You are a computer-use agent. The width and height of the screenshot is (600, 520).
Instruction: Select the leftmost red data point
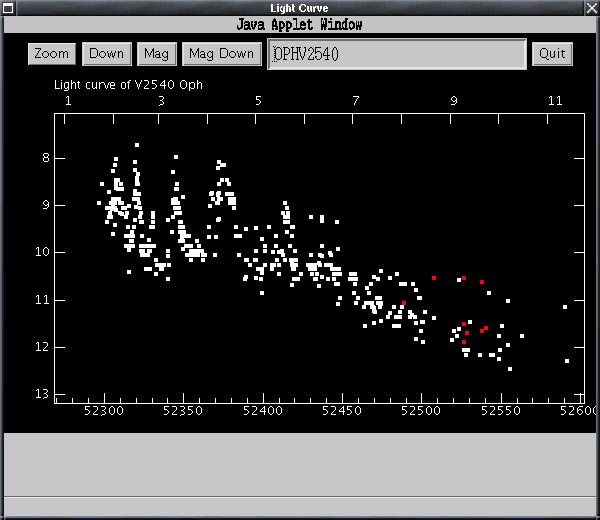tap(404, 303)
